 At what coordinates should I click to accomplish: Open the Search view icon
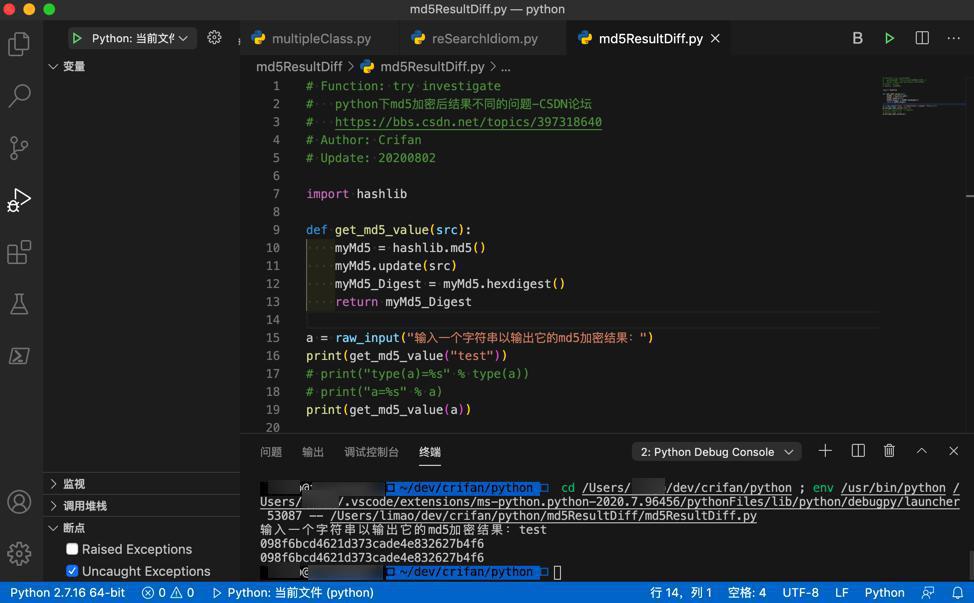coord(19,96)
